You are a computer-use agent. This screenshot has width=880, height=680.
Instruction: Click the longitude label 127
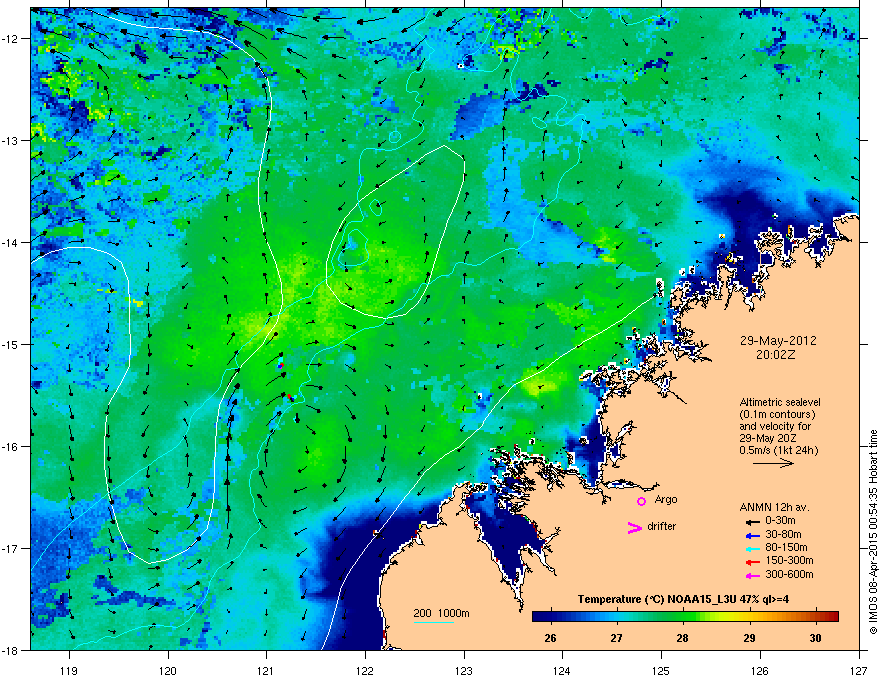click(x=859, y=670)
